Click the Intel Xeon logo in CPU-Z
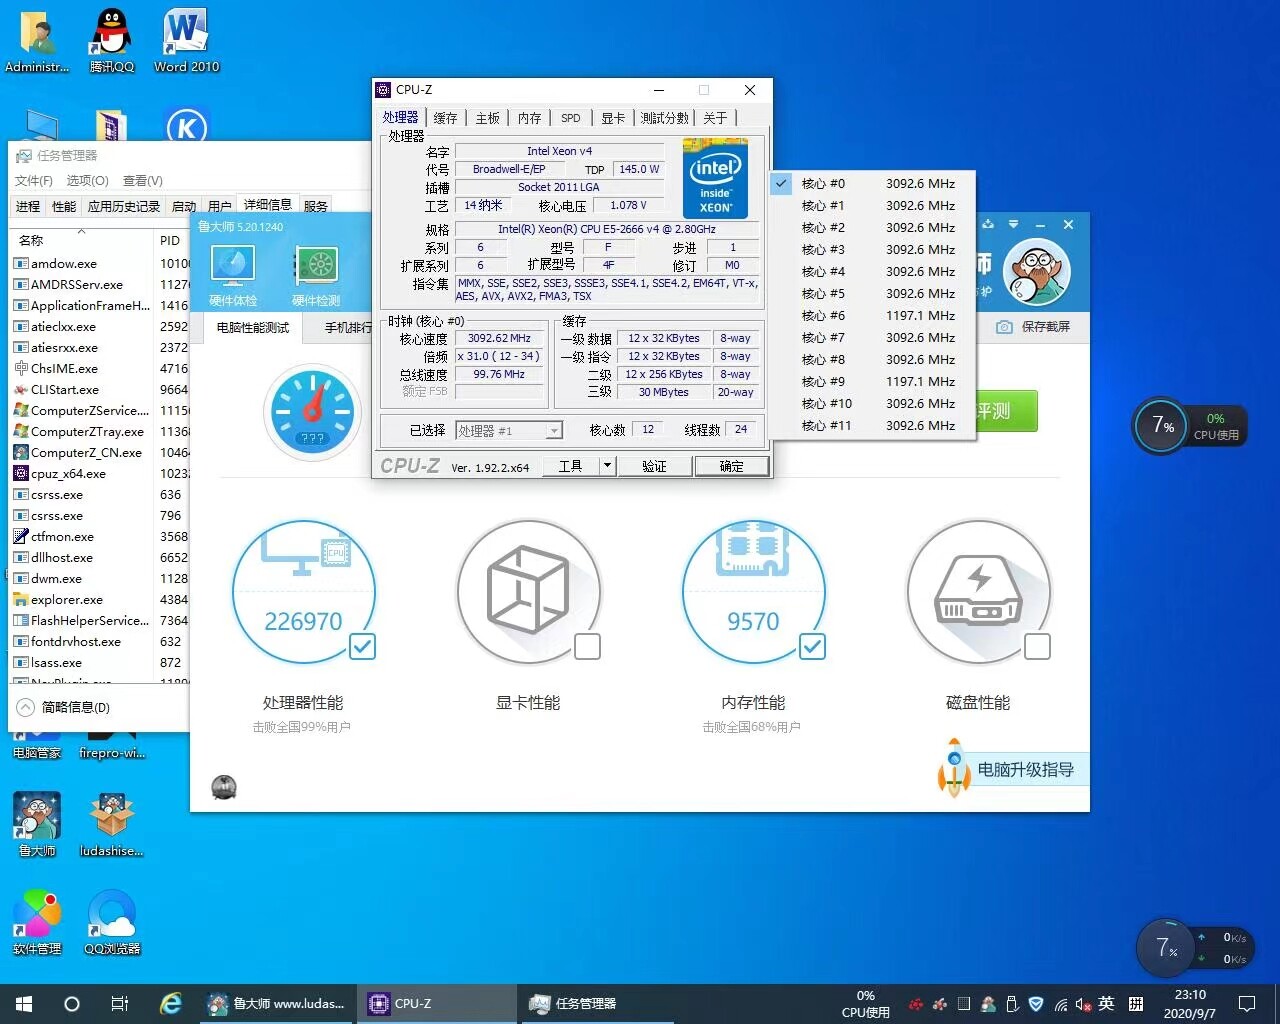The image size is (1280, 1024). (715, 179)
